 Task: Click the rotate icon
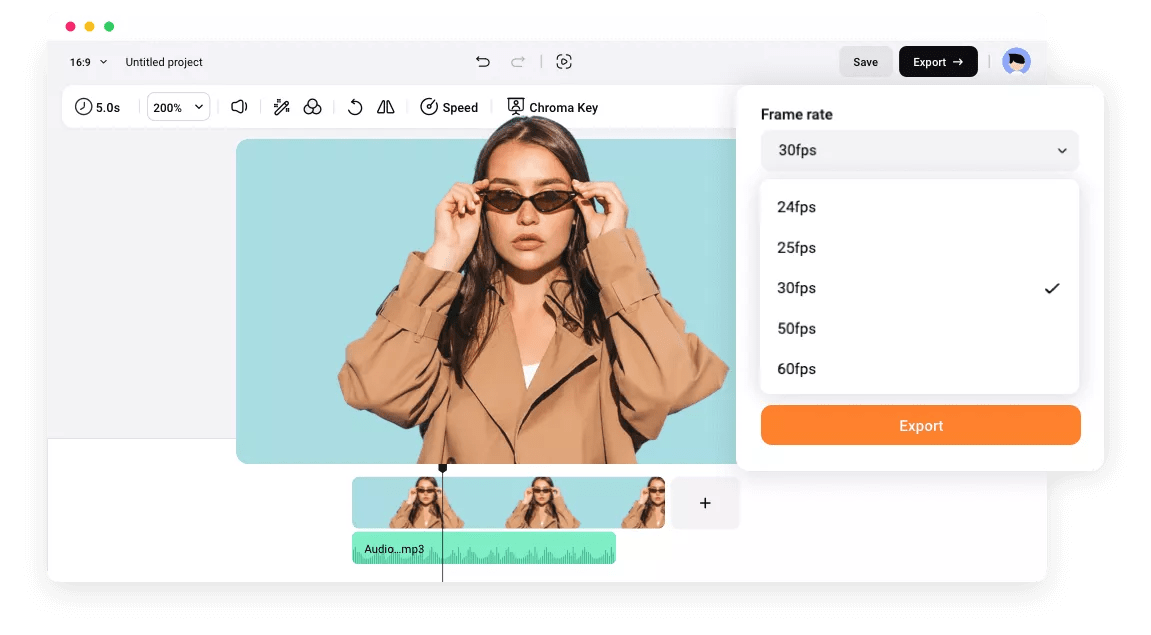pyautogui.click(x=355, y=107)
